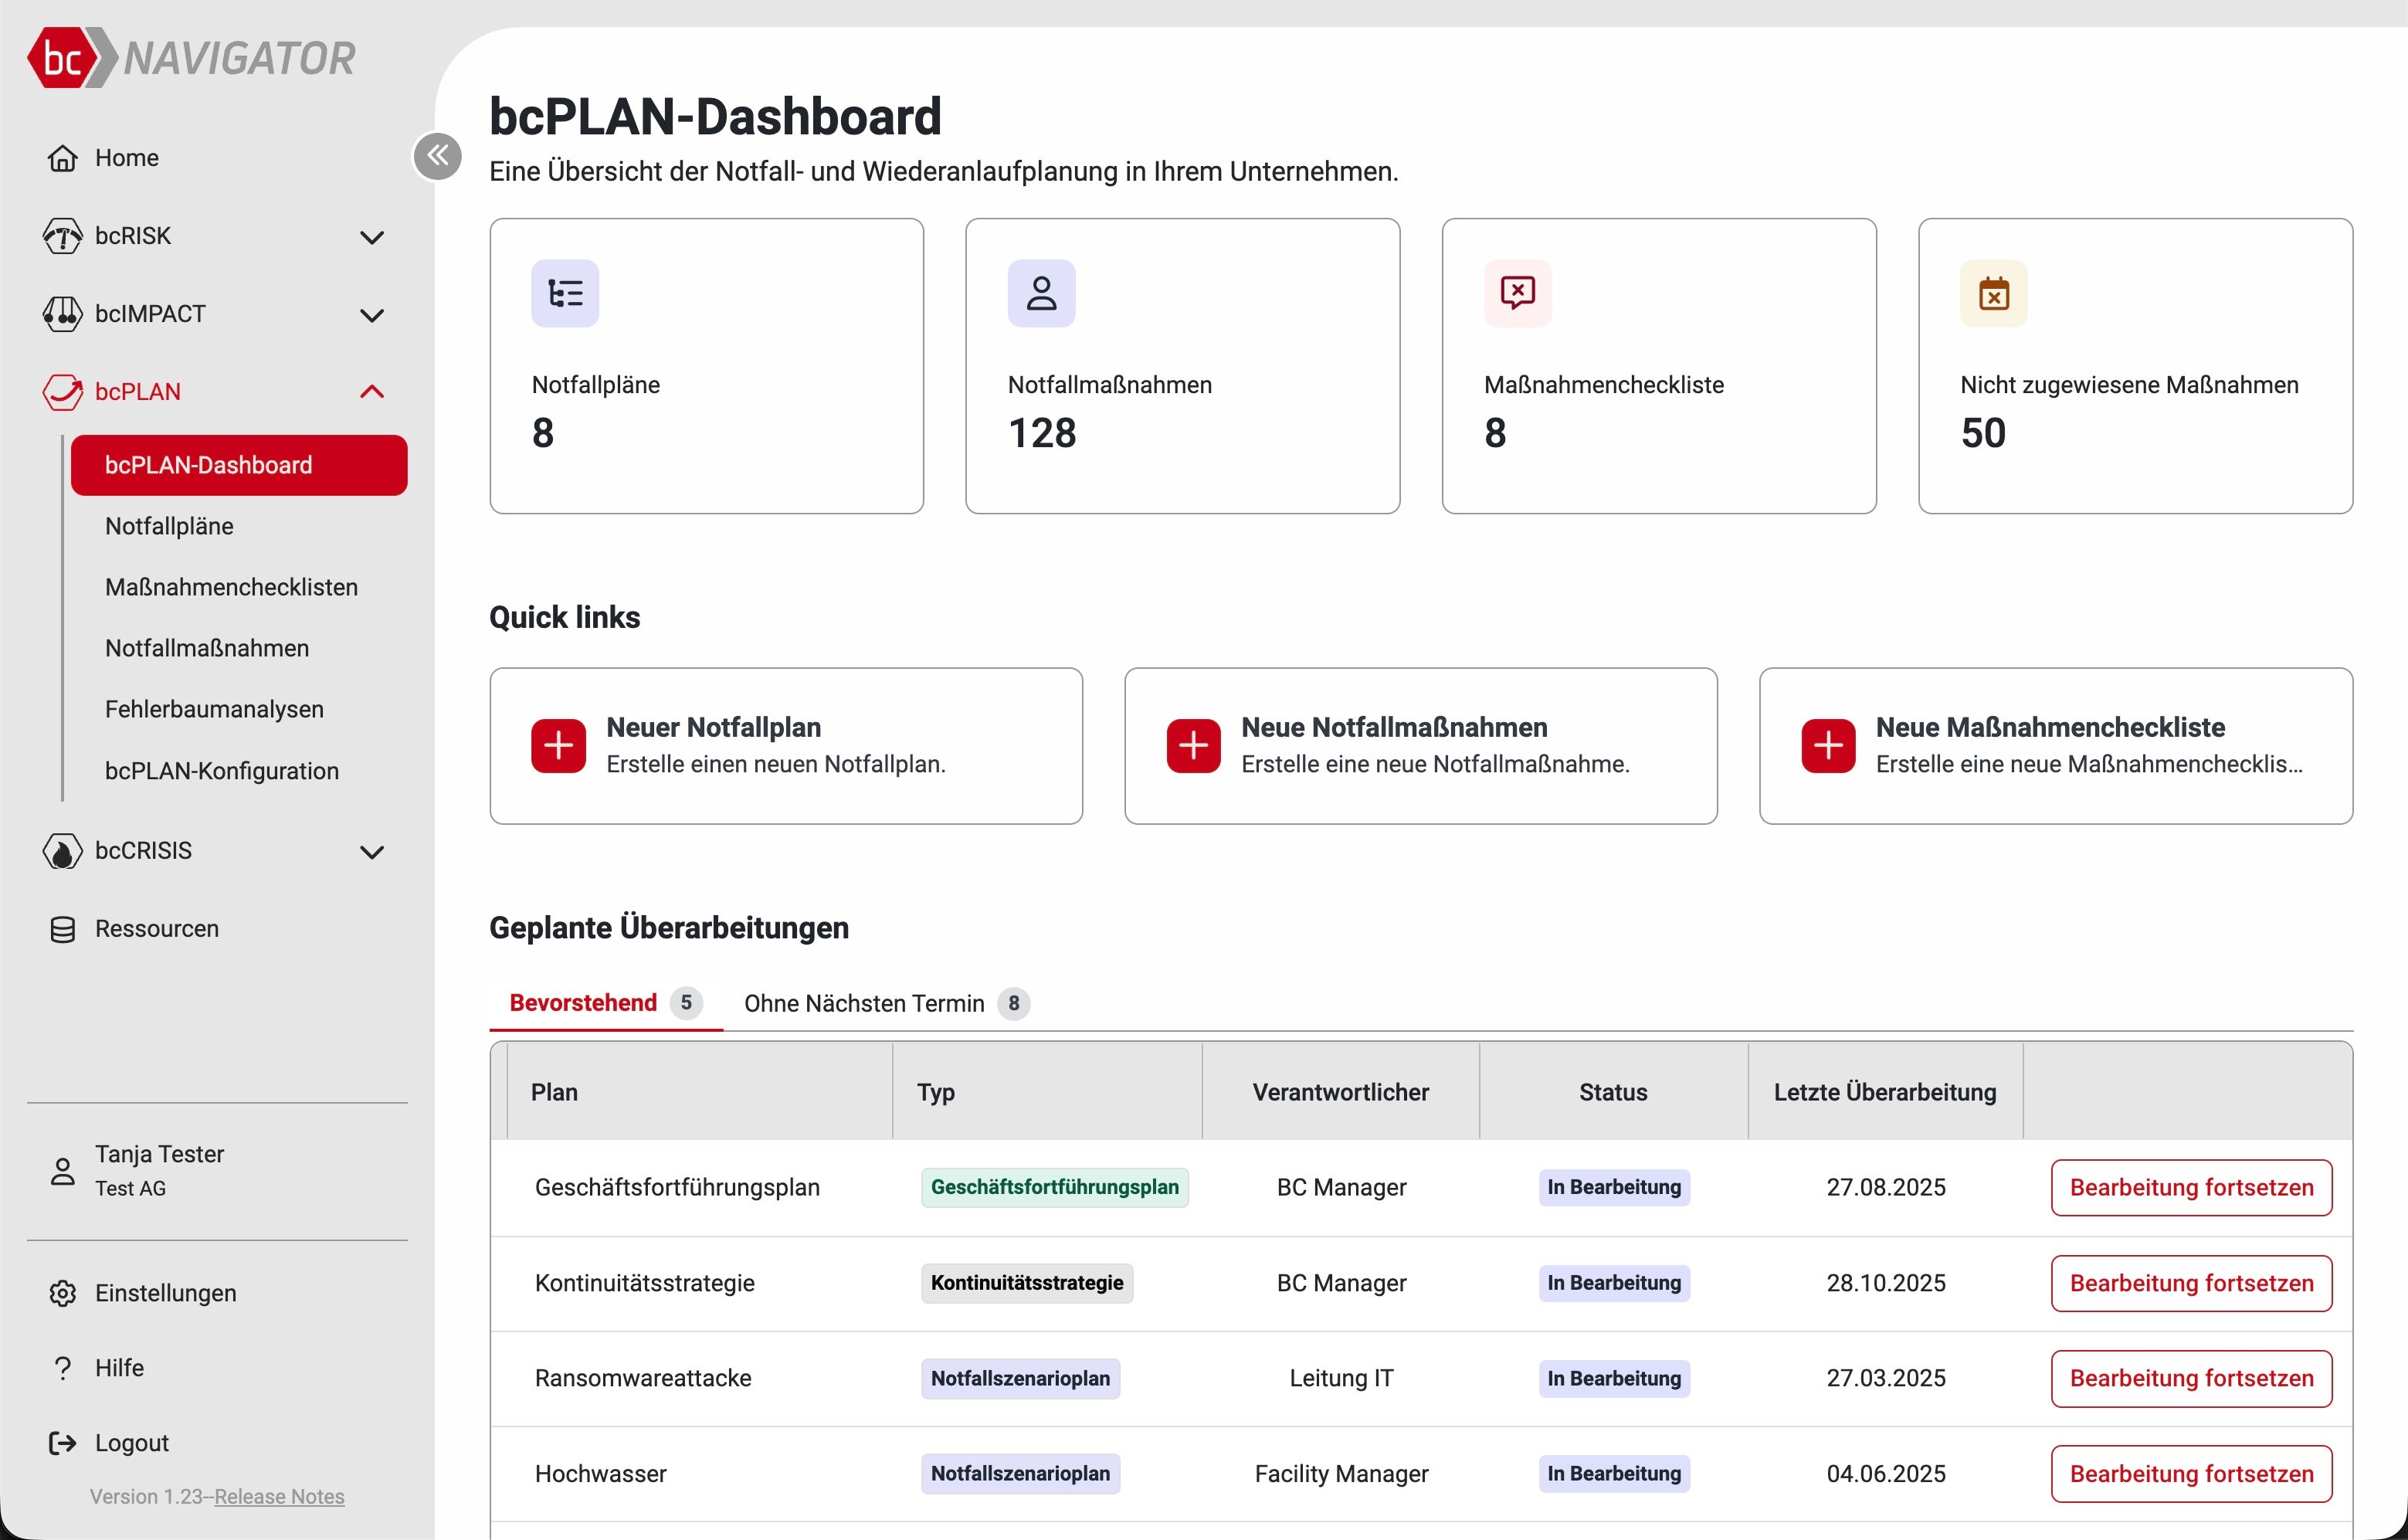Open the Release Notes link

click(279, 1496)
